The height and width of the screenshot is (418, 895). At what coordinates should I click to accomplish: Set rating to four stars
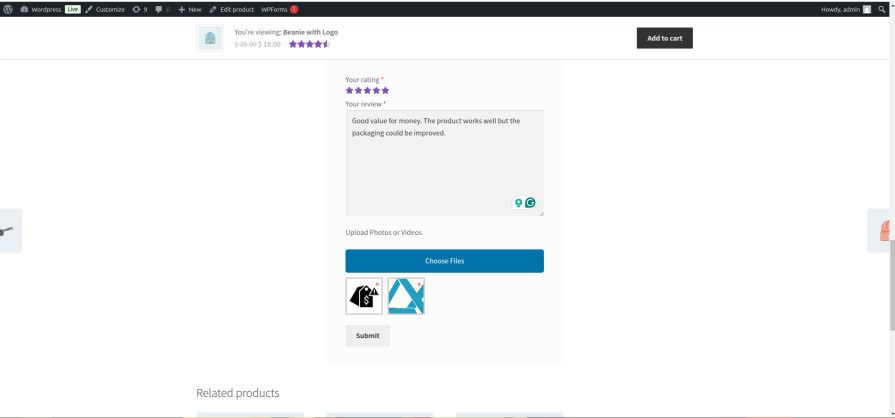click(376, 90)
